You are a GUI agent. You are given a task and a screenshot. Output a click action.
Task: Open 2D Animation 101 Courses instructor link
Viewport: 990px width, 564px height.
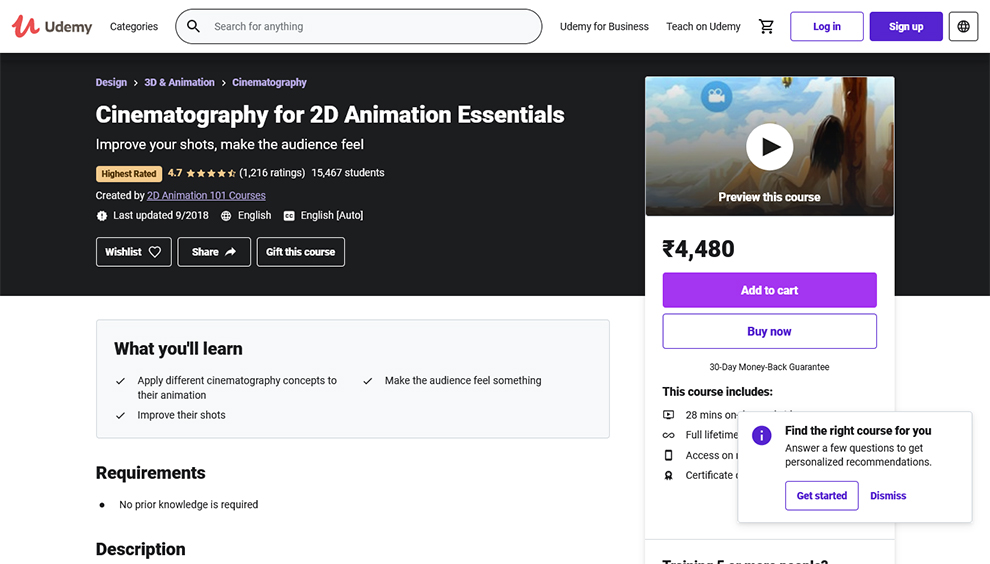point(206,196)
